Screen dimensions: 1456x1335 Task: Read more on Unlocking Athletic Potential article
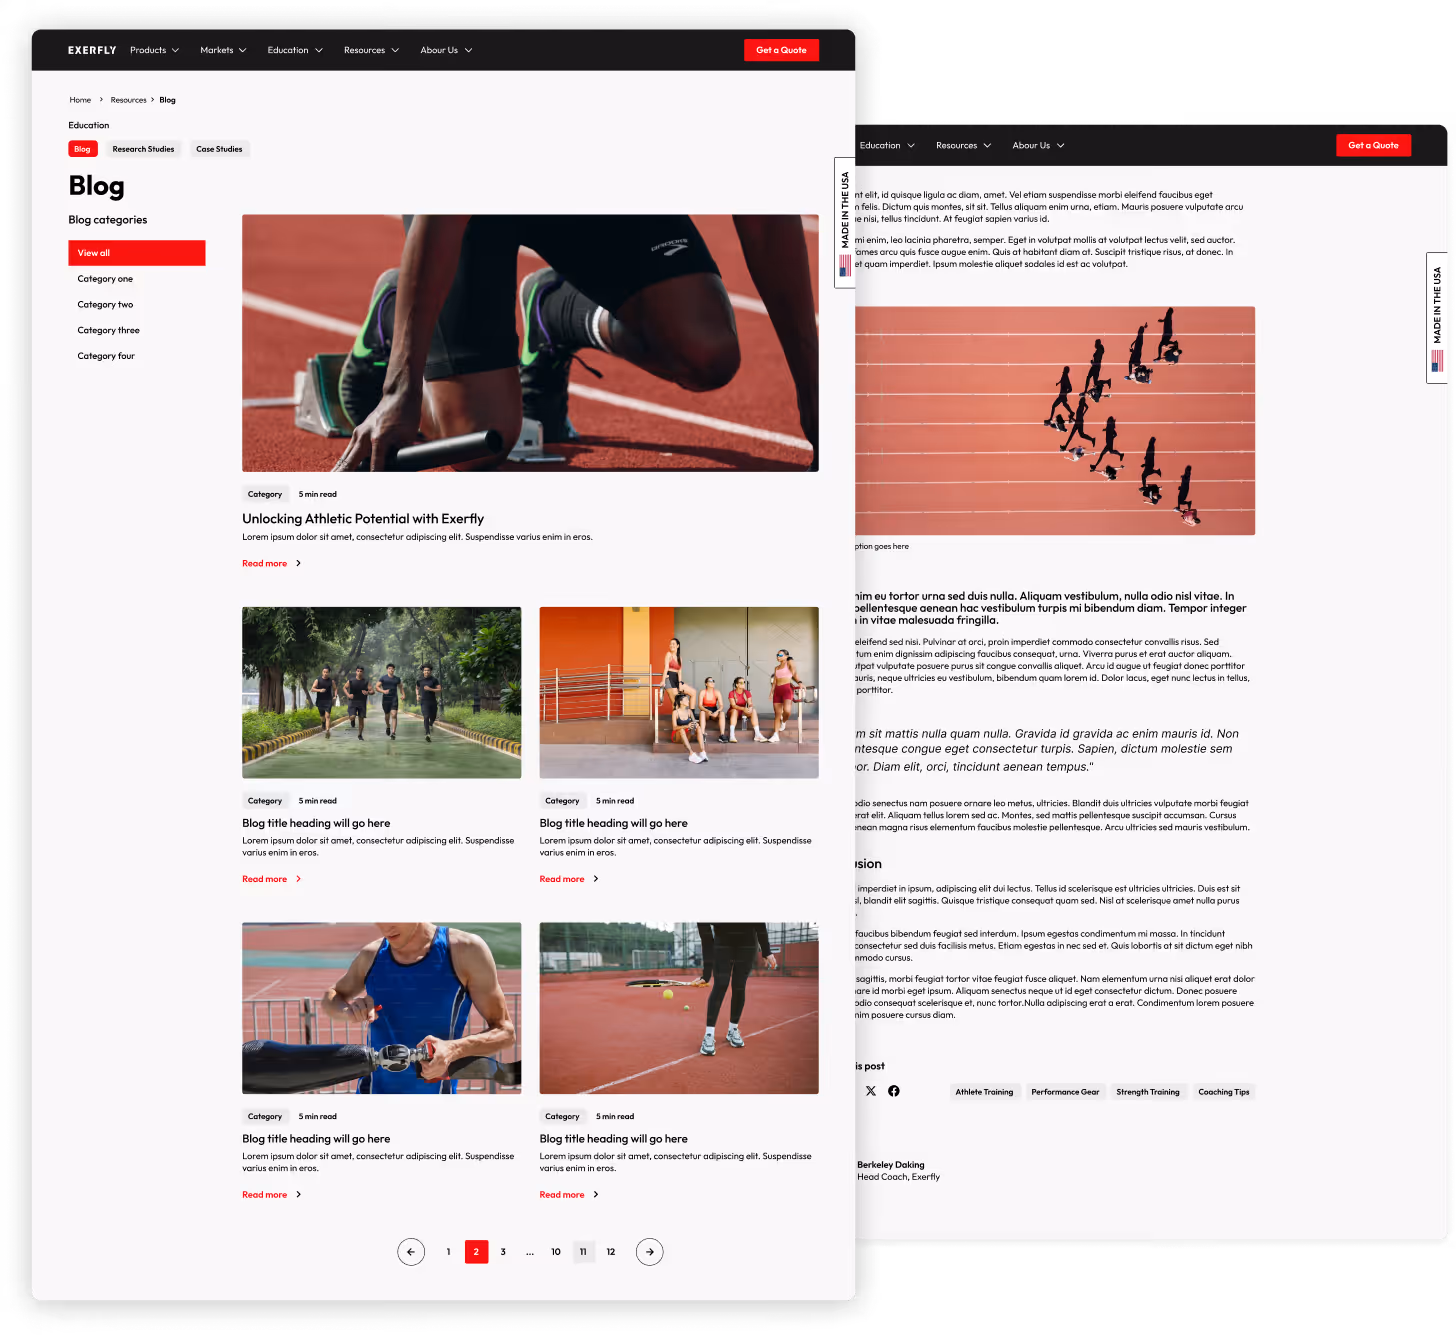pyautogui.click(x=271, y=564)
